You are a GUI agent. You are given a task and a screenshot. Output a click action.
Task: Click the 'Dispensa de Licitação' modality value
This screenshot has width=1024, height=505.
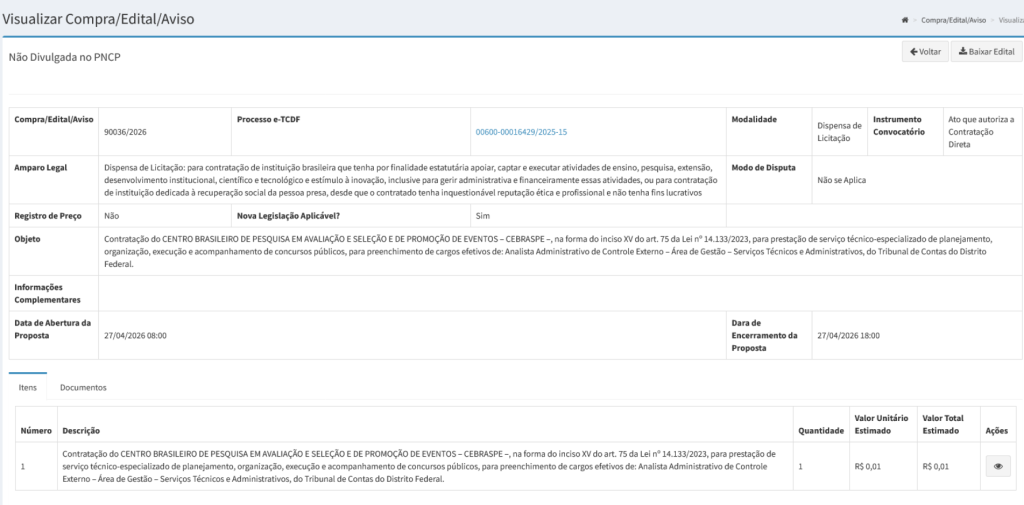click(x=840, y=132)
